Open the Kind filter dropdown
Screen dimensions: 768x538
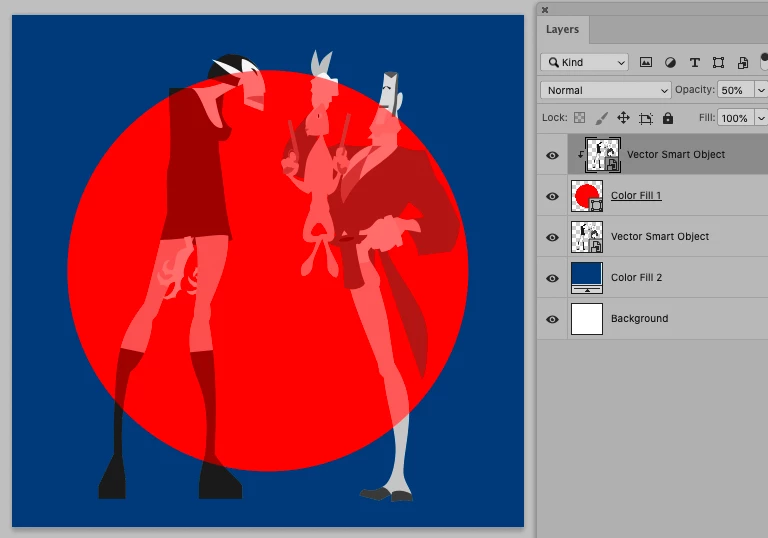click(x=584, y=62)
